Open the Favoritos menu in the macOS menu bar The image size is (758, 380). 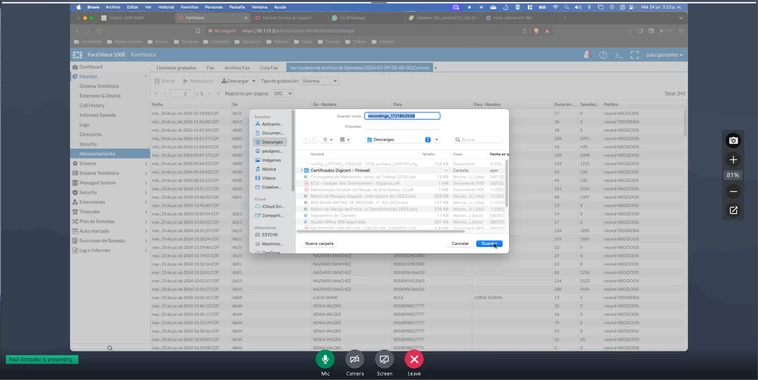pyautogui.click(x=190, y=7)
